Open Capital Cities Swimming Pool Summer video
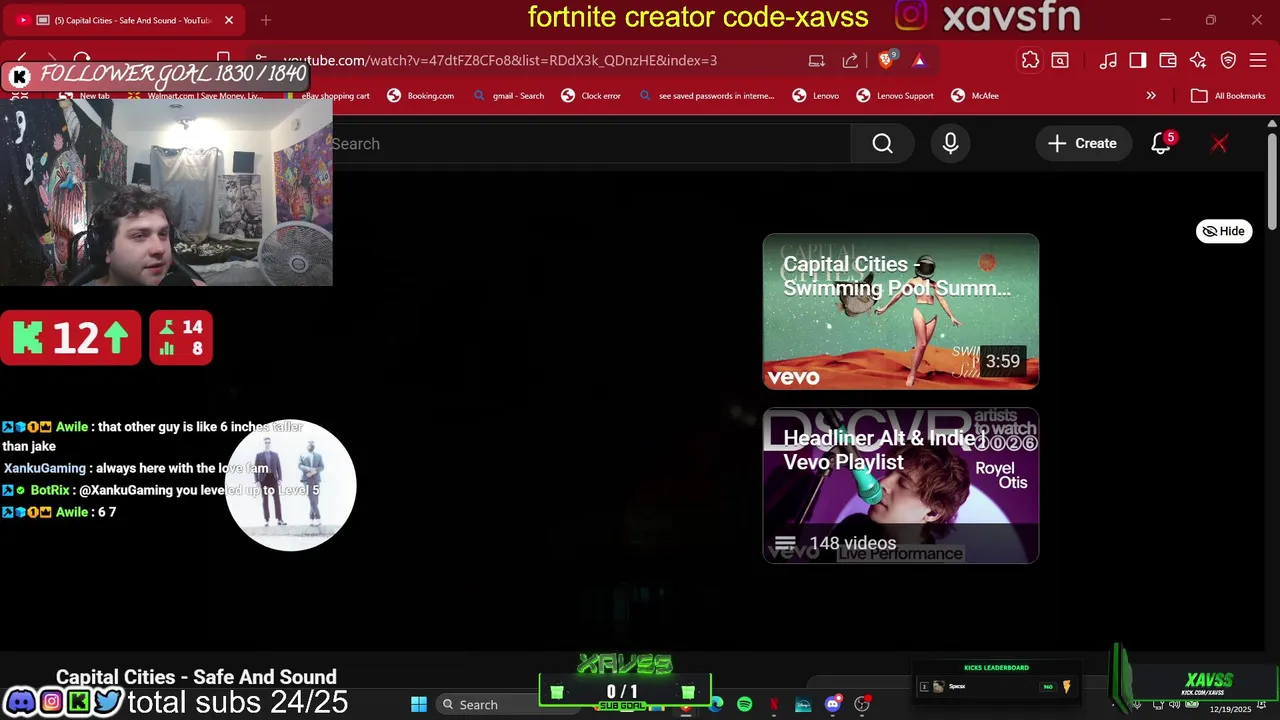The height and width of the screenshot is (720, 1280). click(x=900, y=312)
